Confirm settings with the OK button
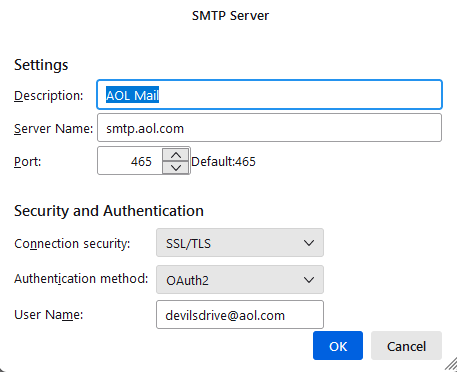Viewport: 457px width, 372px height. pos(338,346)
